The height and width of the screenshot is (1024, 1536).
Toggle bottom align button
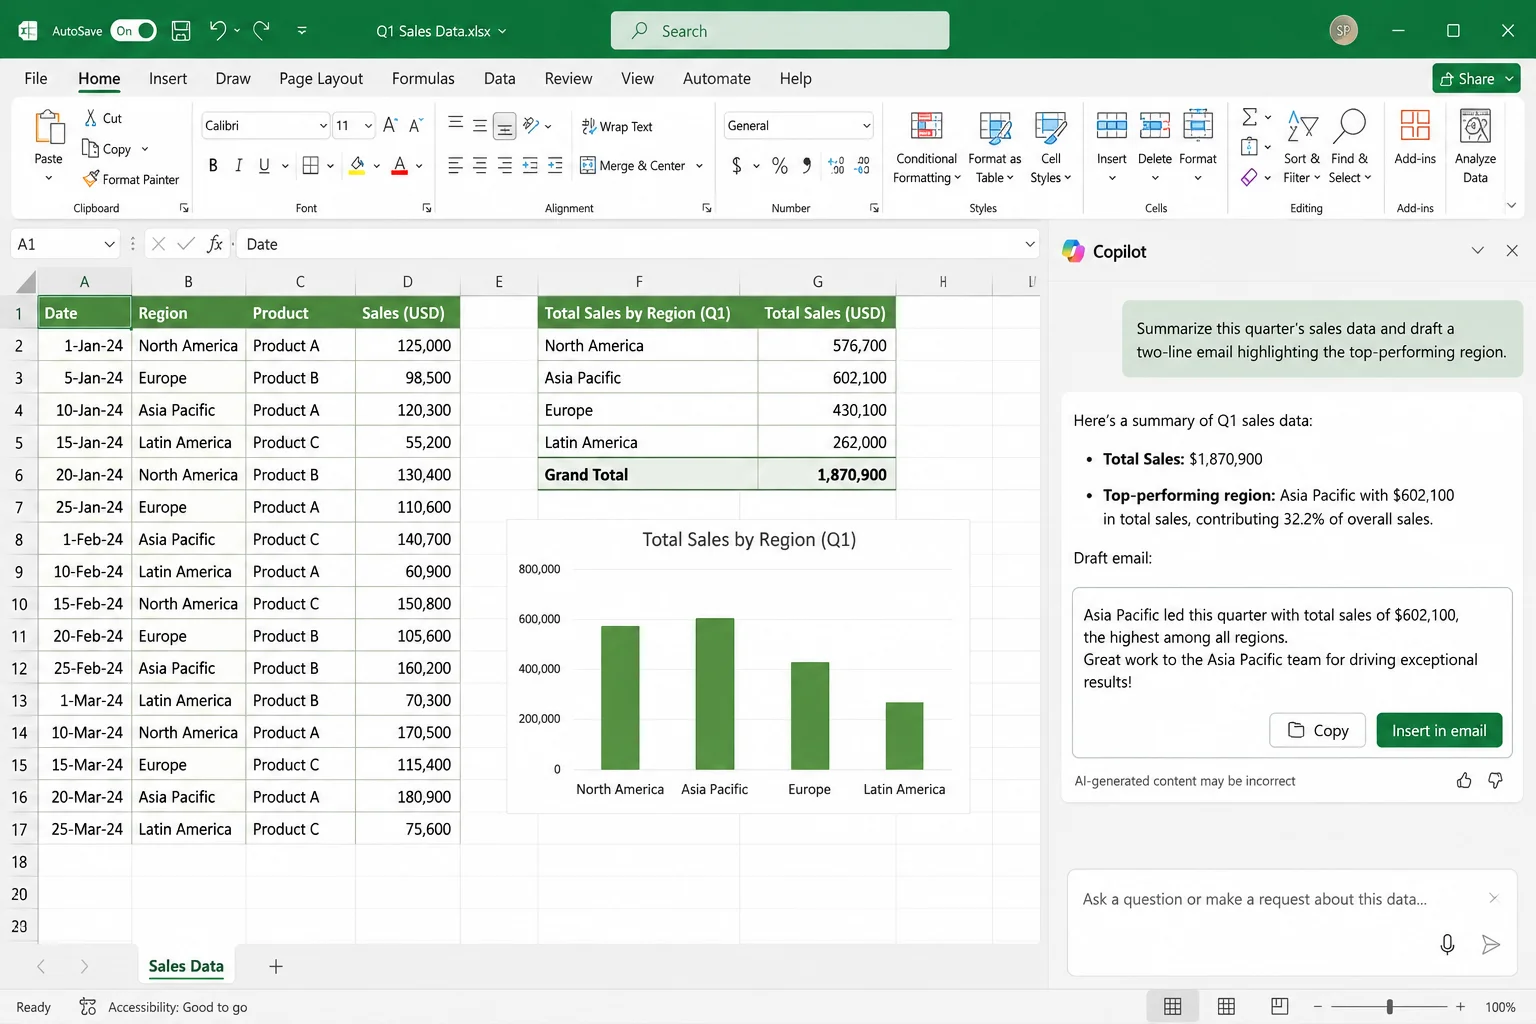tap(505, 125)
